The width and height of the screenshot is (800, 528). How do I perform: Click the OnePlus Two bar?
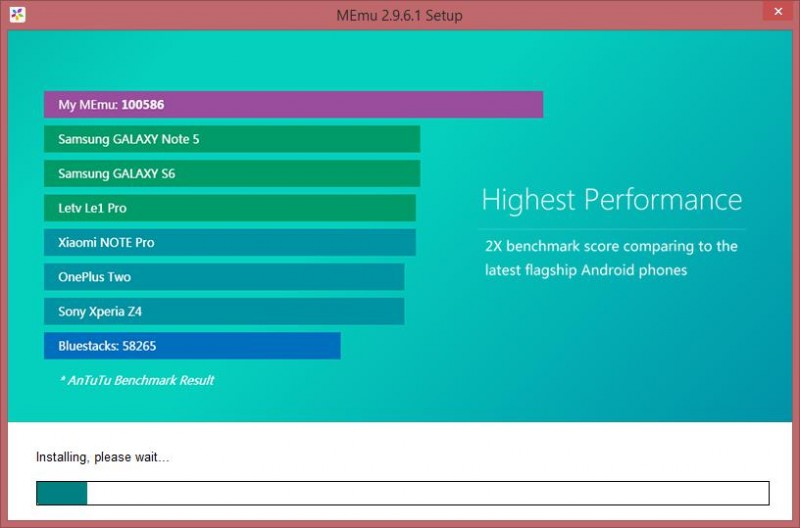224,277
